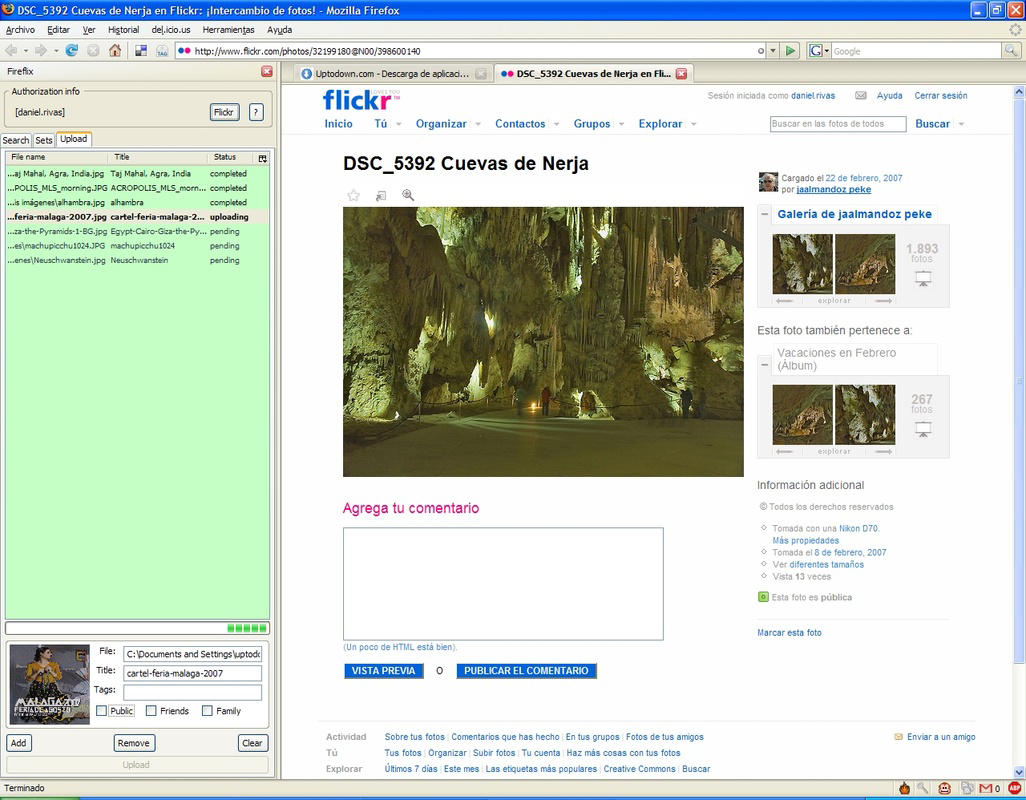The height and width of the screenshot is (800, 1026).
Task: Switch to the Uptodown.com browser tab
Action: [x=394, y=74]
